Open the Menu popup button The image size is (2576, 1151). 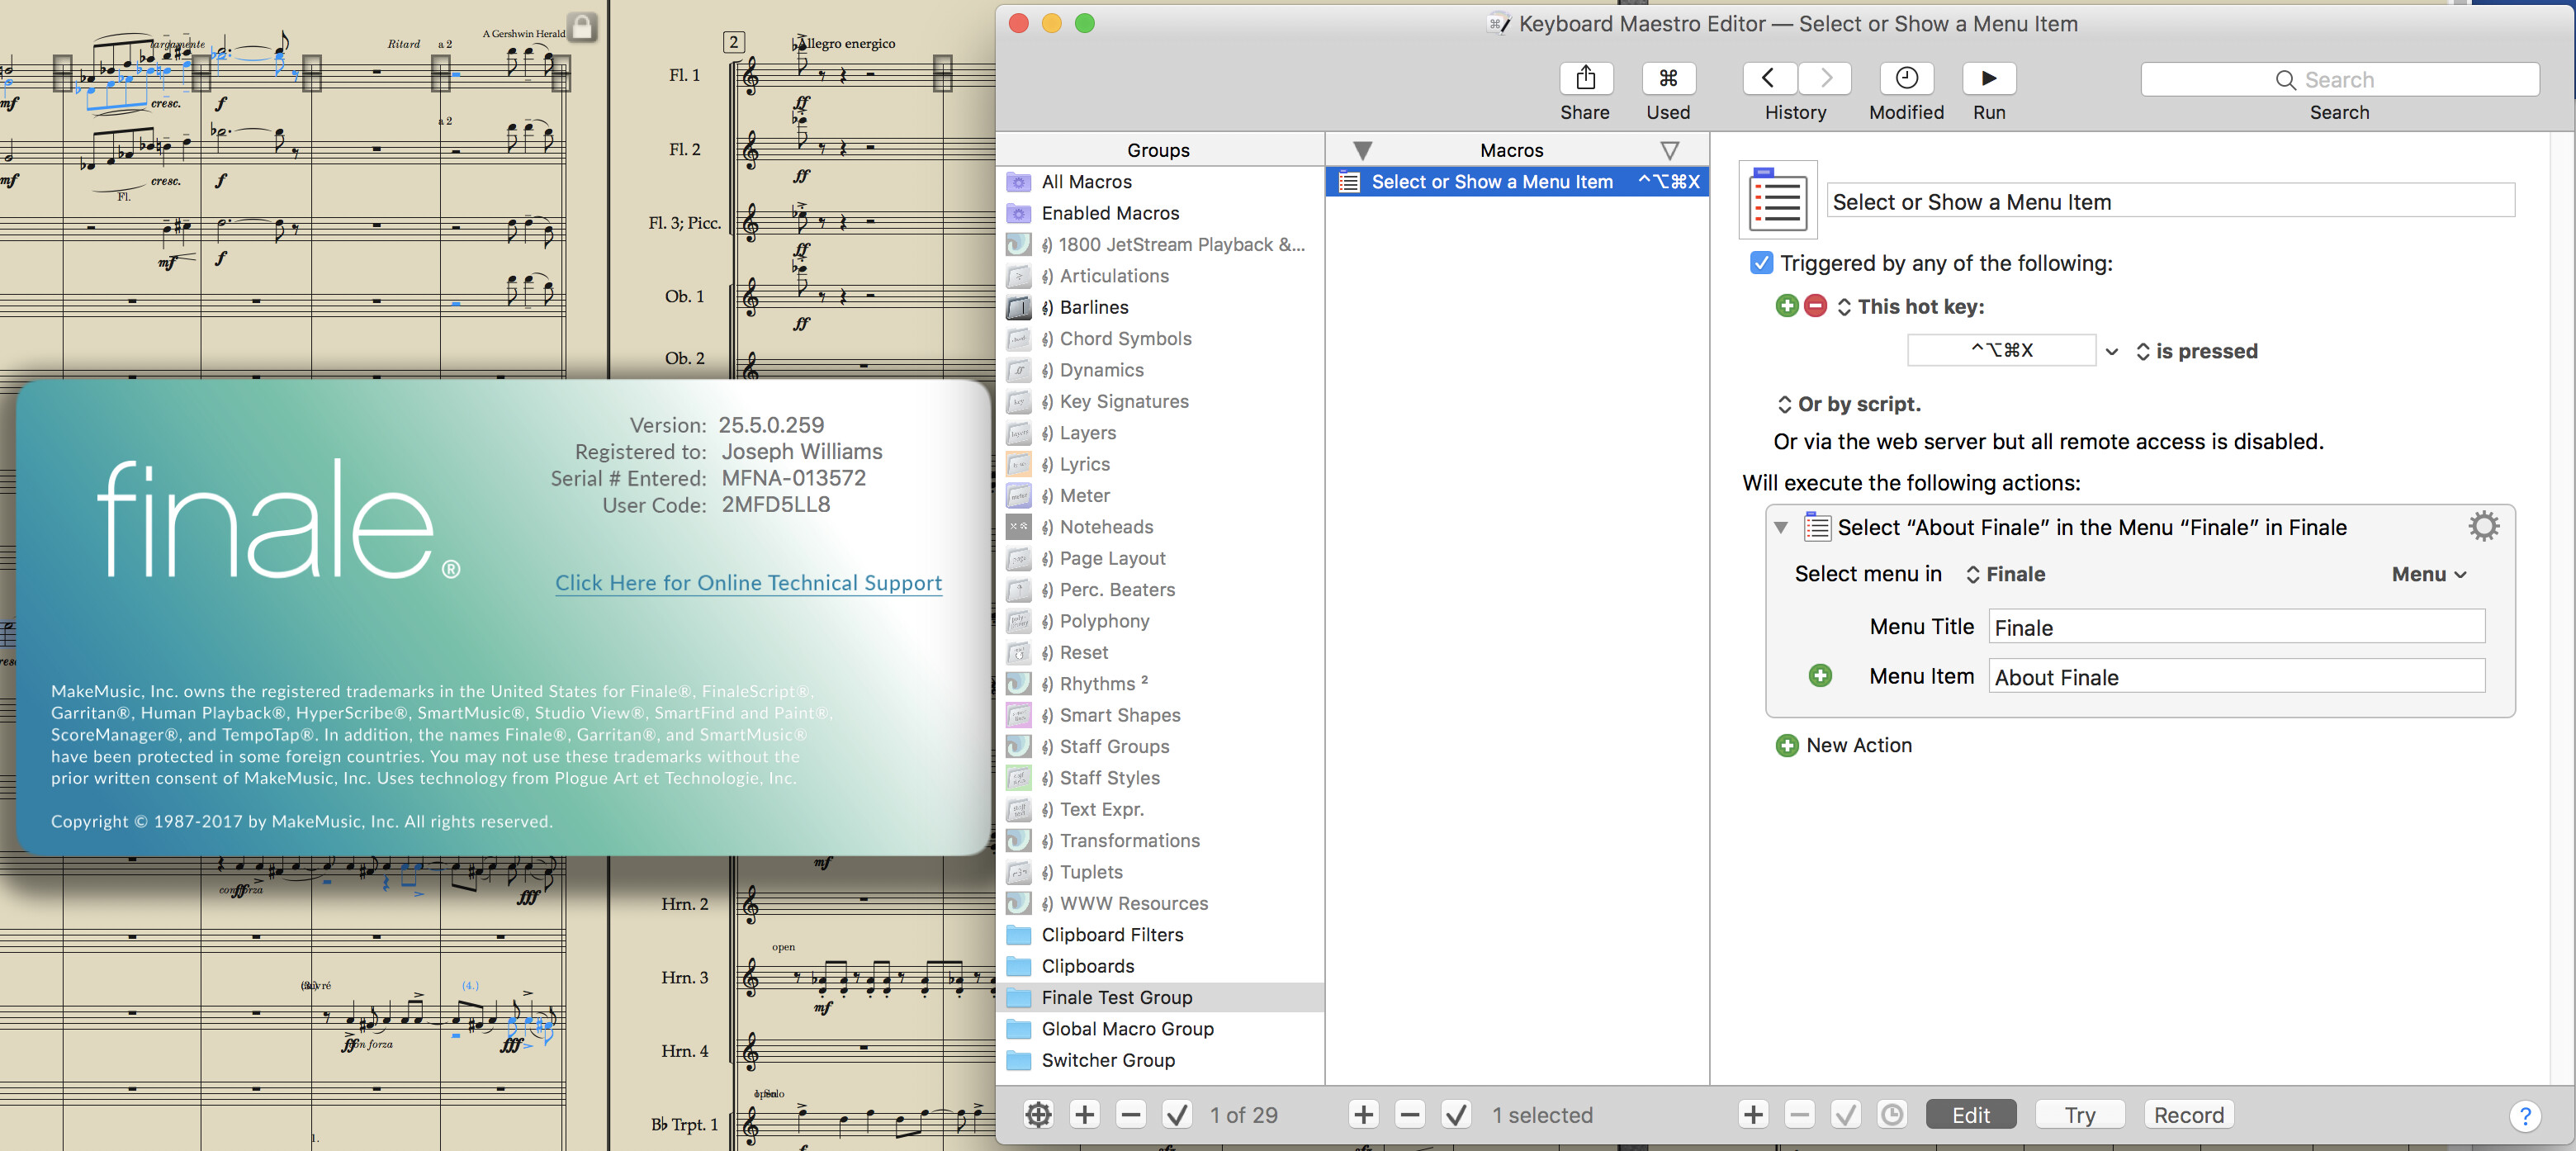pyautogui.click(x=2428, y=574)
